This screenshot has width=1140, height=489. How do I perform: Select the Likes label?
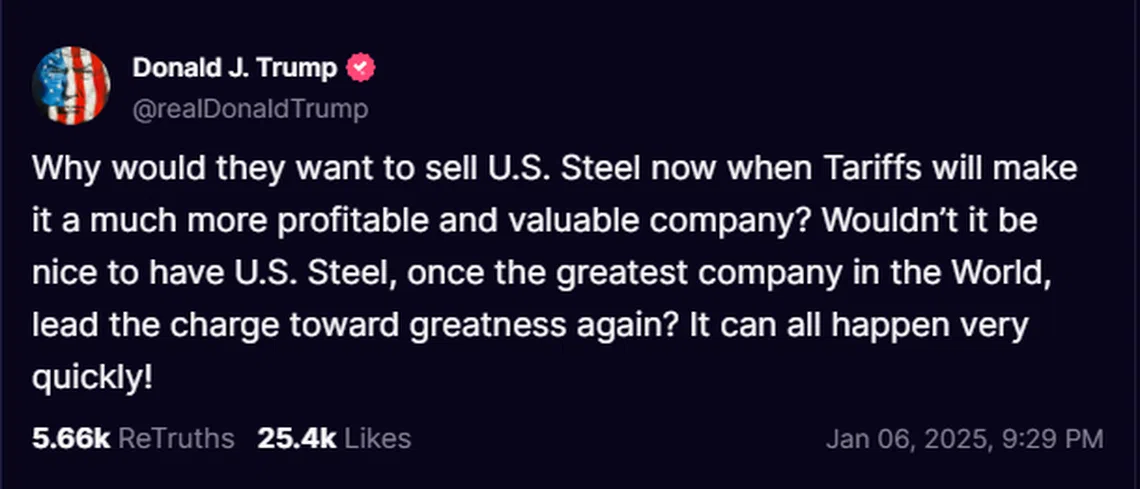[378, 438]
